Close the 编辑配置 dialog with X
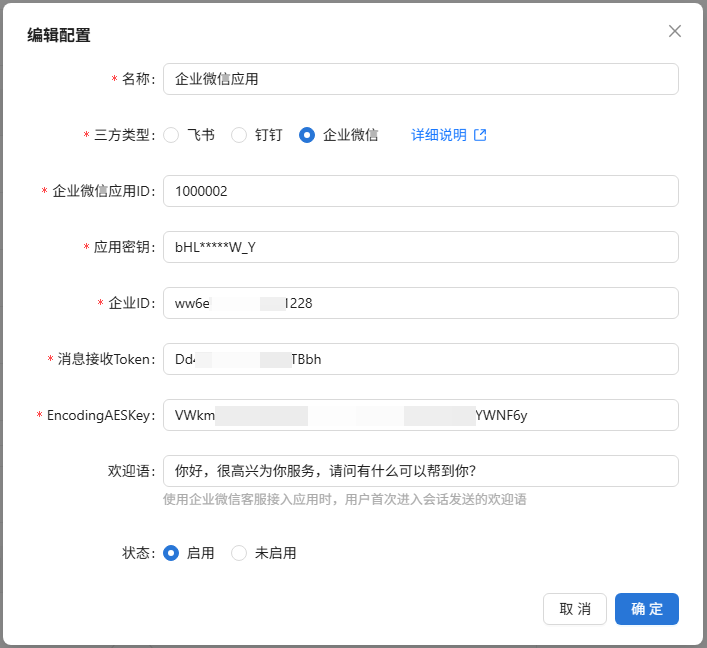 (675, 31)
